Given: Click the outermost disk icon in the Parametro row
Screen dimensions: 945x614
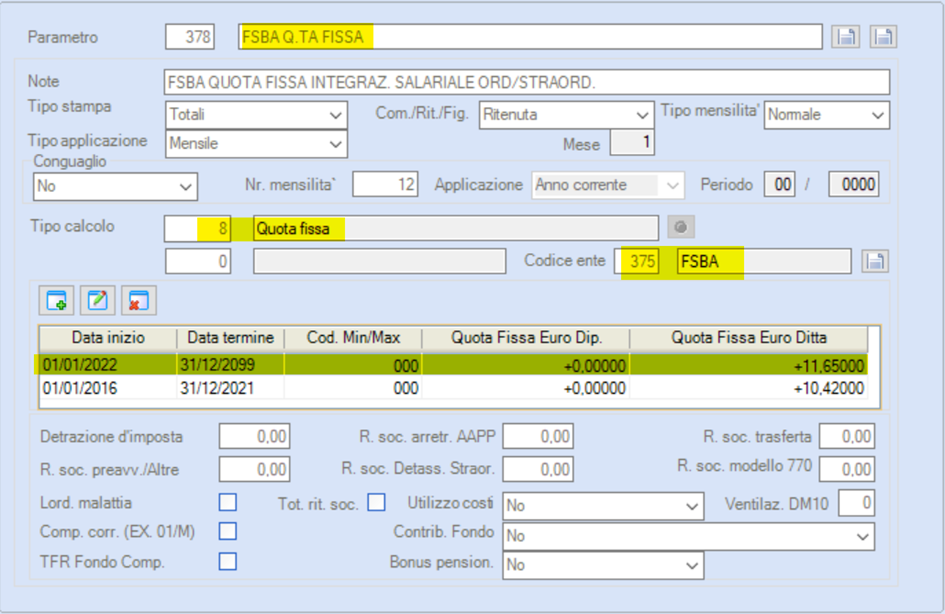Looking at the screenshot, I should coord(884,37).
